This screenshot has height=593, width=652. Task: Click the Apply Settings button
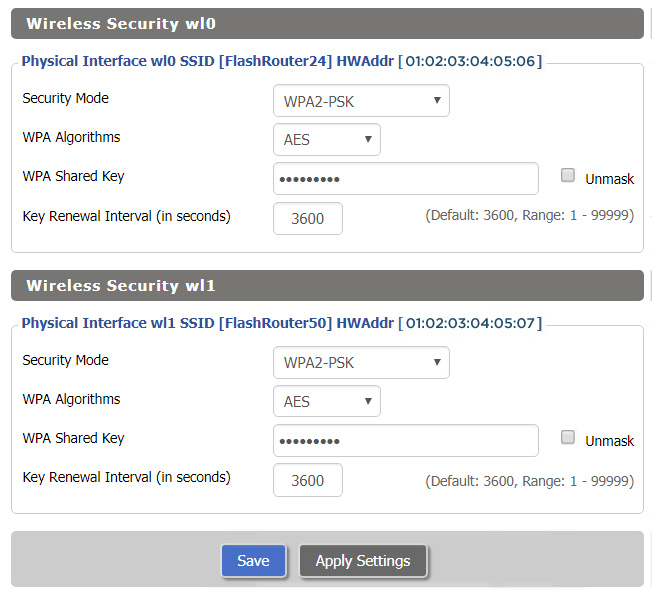point(363,561)
